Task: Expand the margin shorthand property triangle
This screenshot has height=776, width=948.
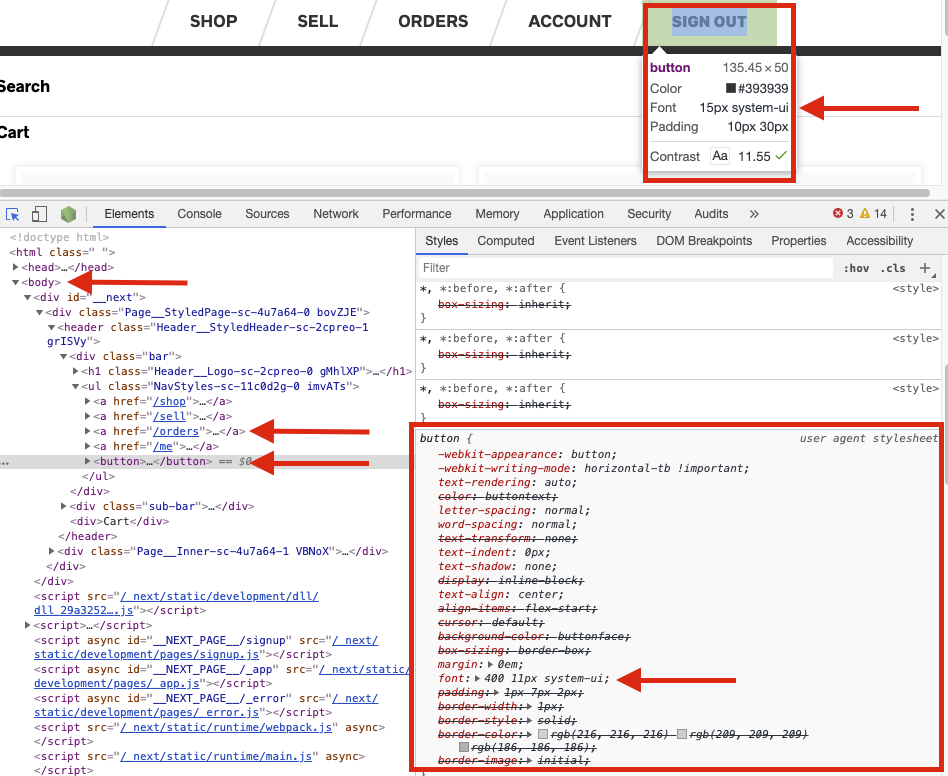Action: coord(490,664)
